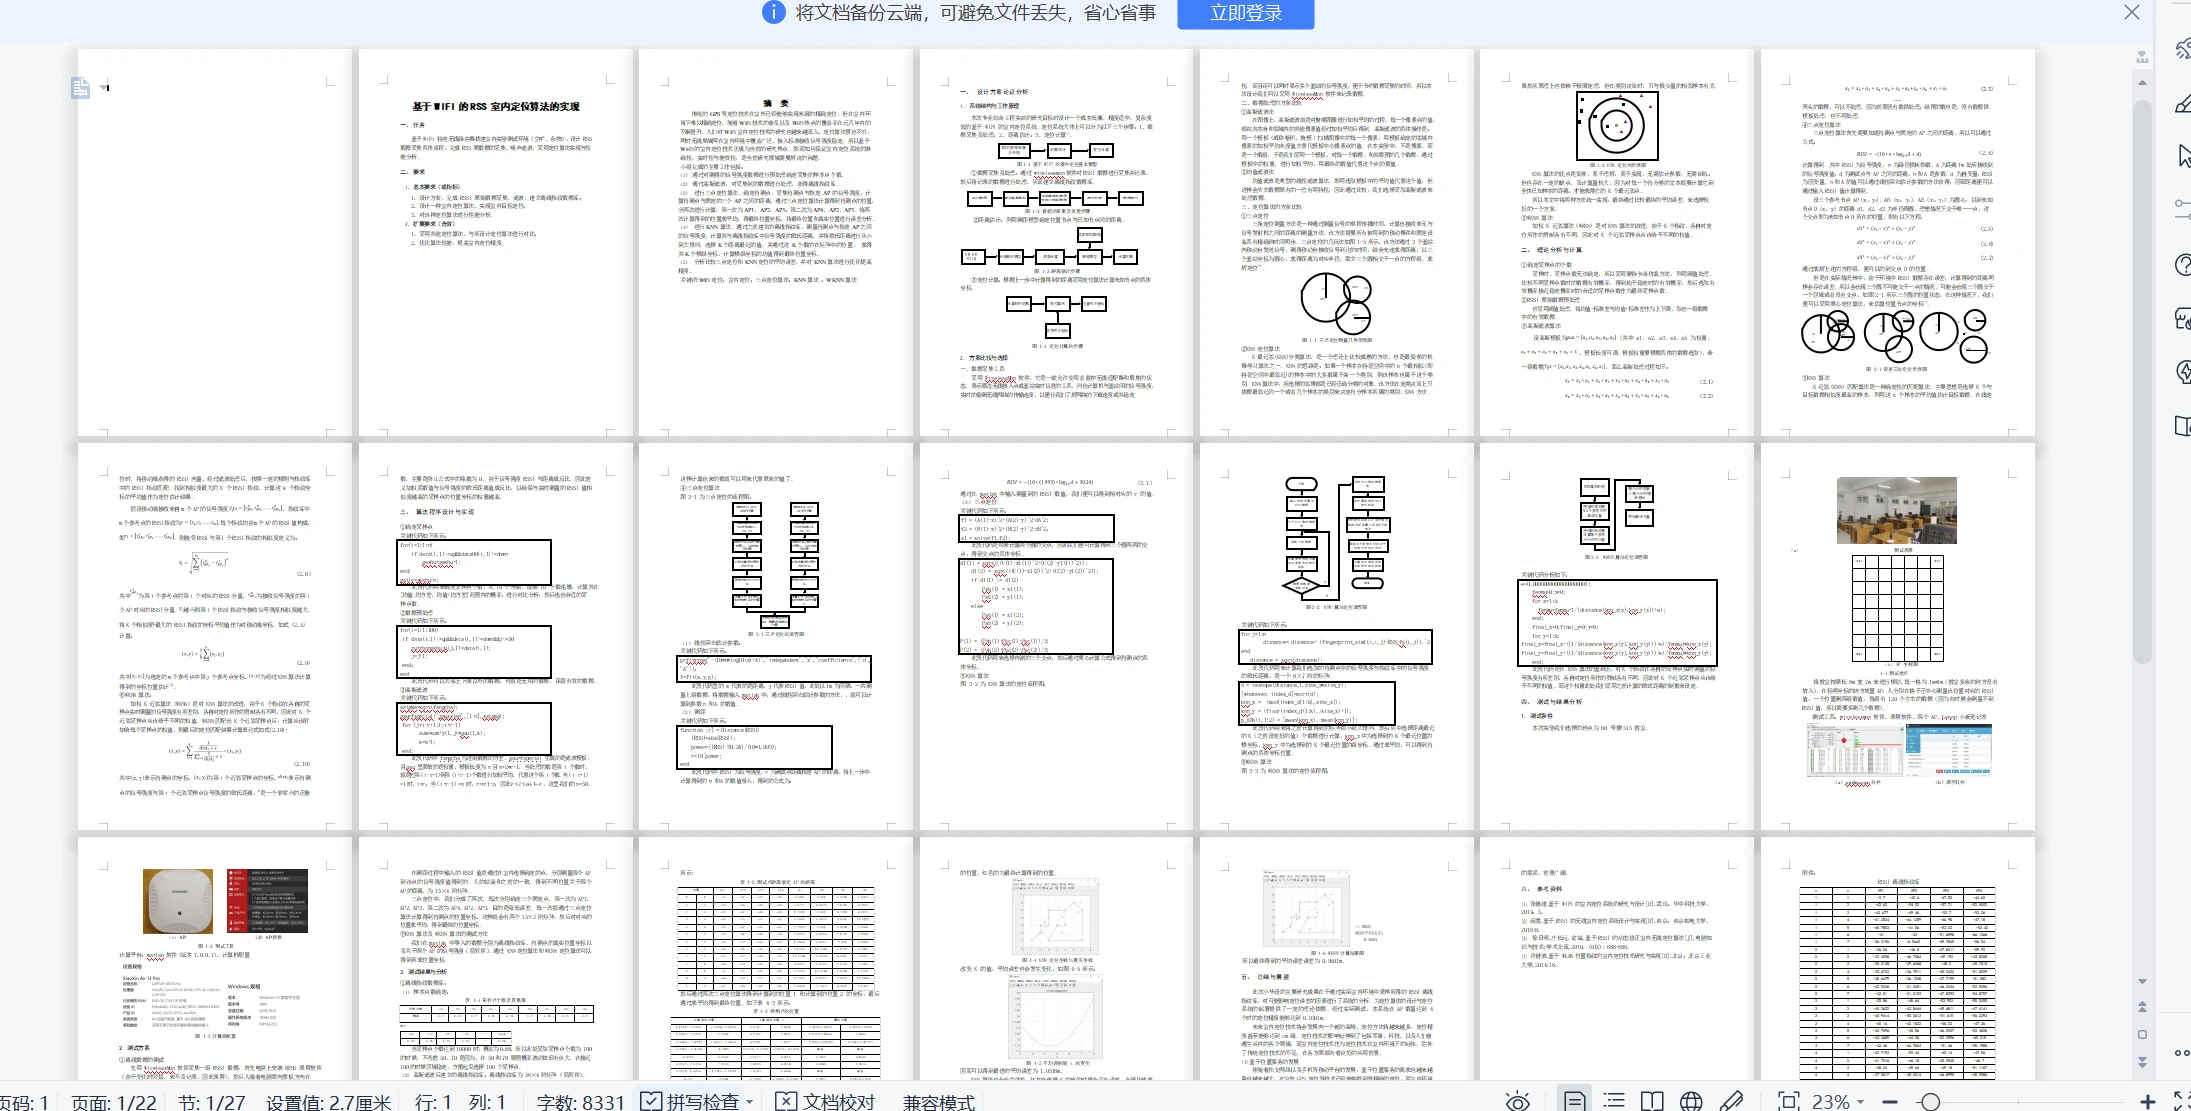The image size is (2191, 1111).
Task: Click the zoom in plus button
Action: tap(2147, 1101)
